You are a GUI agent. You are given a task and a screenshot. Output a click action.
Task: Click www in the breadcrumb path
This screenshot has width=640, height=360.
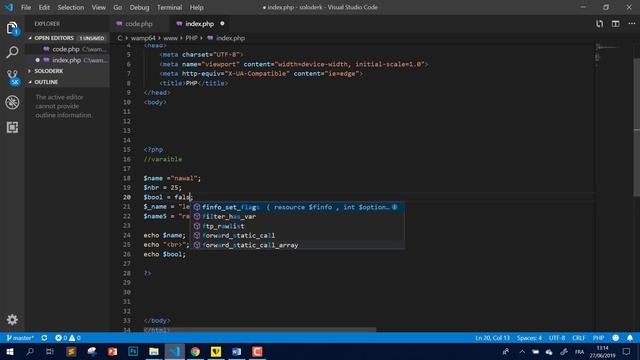point(170,38)
